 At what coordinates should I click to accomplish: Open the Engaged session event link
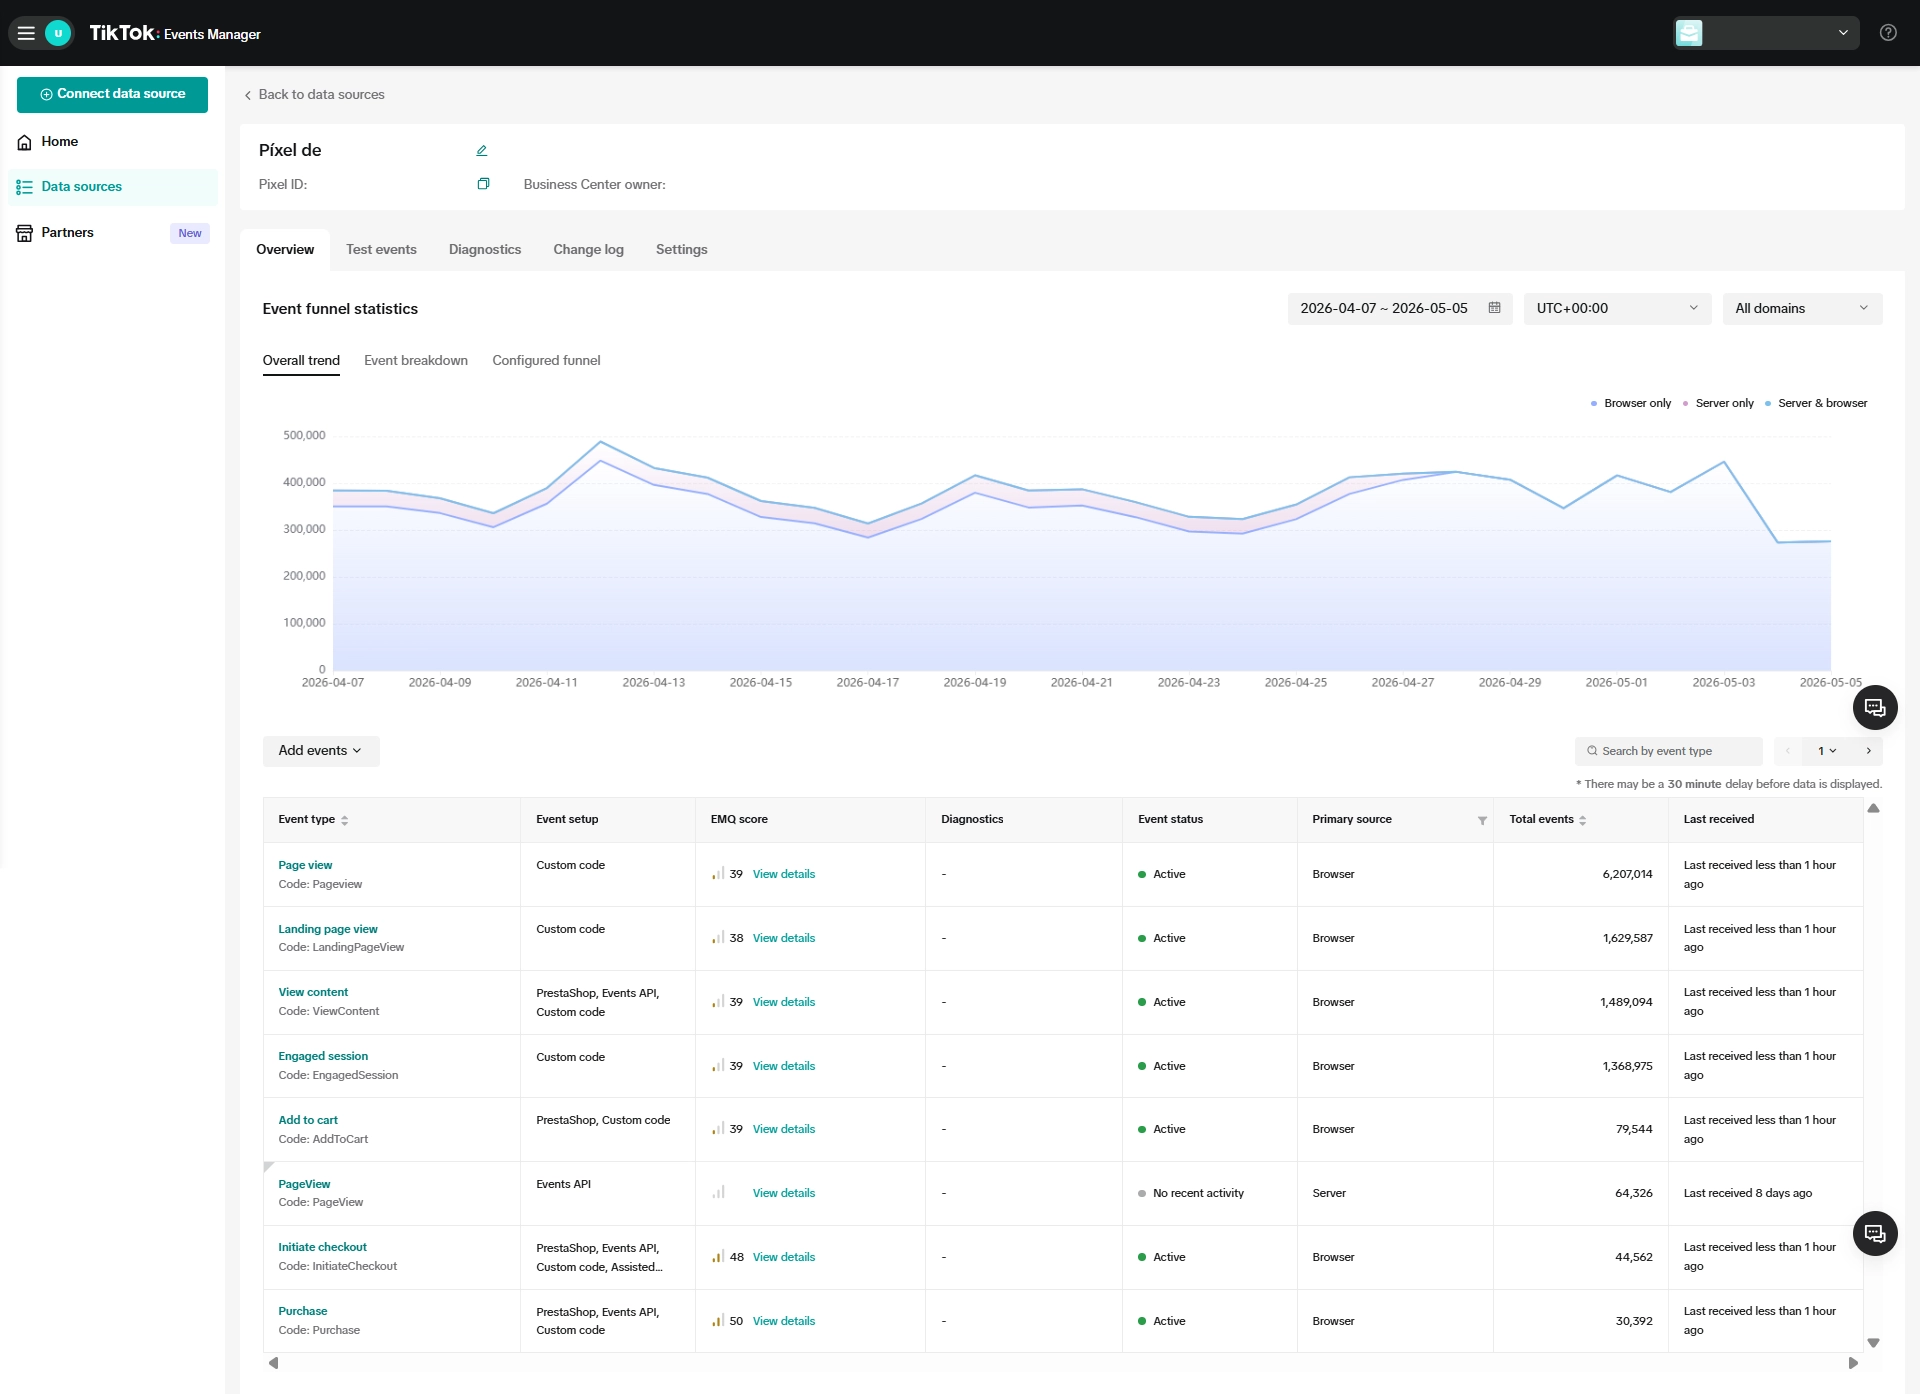[x=323, y=1056]
